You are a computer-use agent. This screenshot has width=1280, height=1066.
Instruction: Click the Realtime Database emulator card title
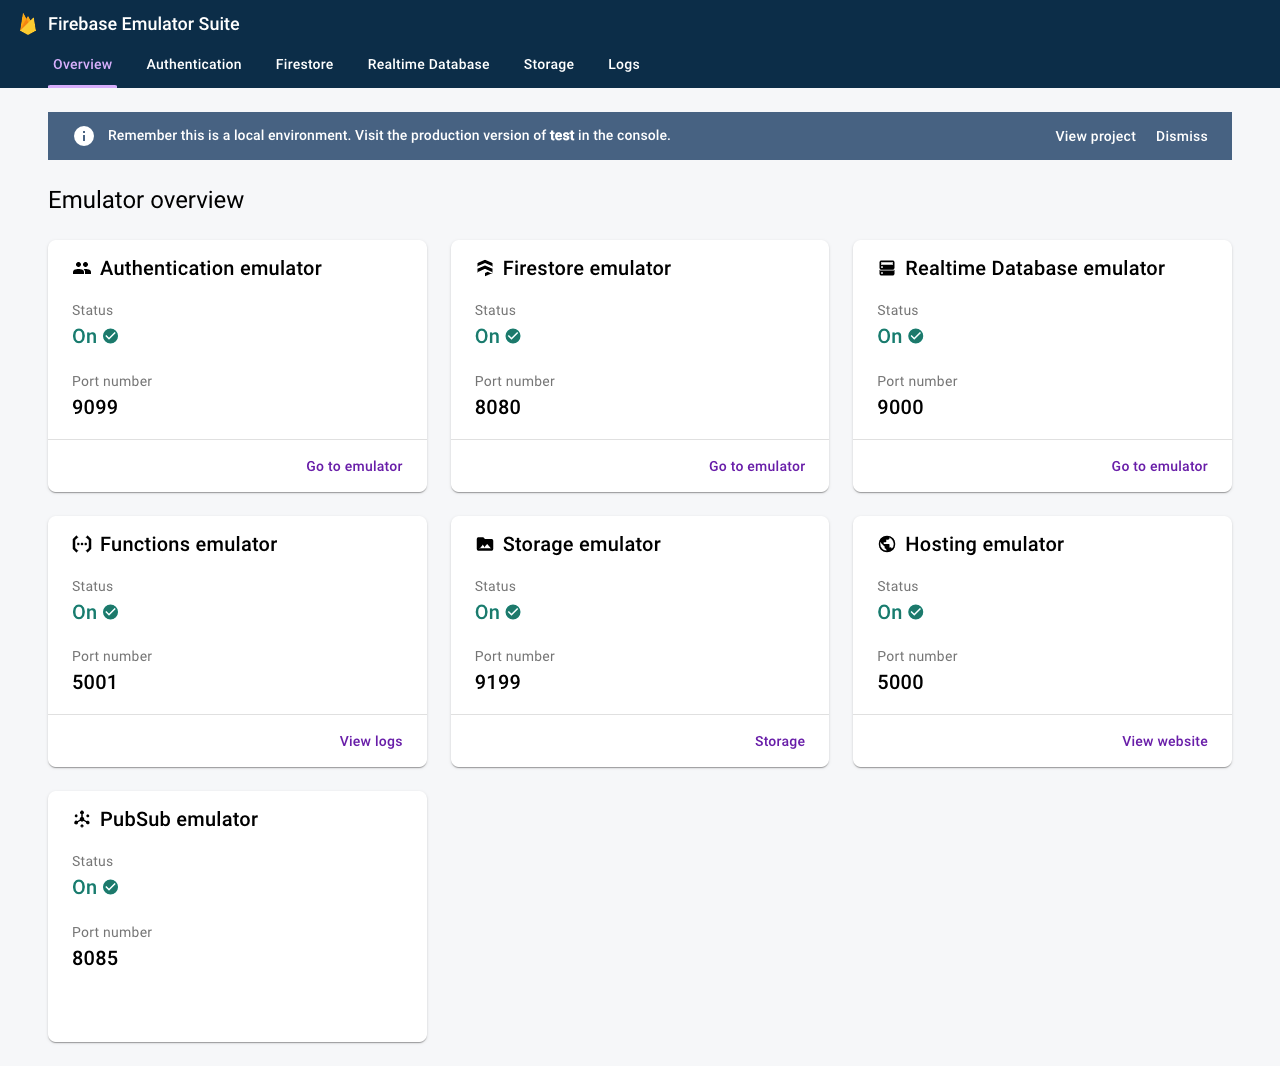[1035, 268]
